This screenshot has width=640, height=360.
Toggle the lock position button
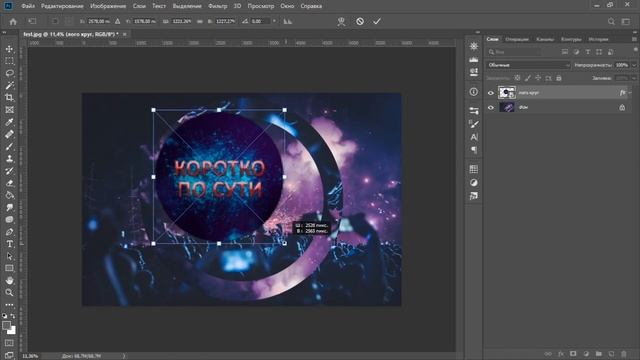(x=538, y=78)
